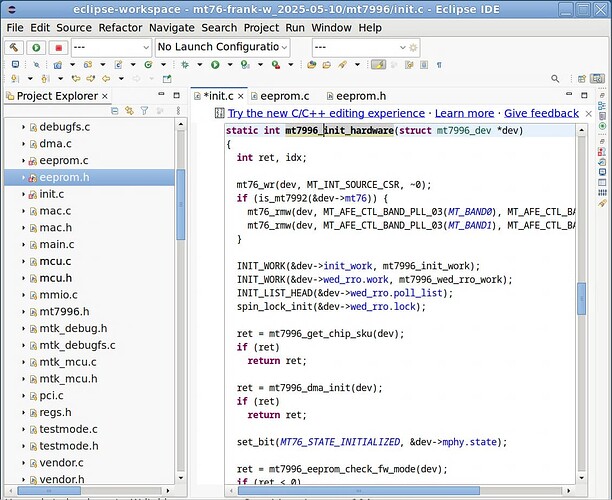The height and width of the screenshot is (500, 612).
Task: Click the Coverage launch icon
Action: (x=245, y=65)
